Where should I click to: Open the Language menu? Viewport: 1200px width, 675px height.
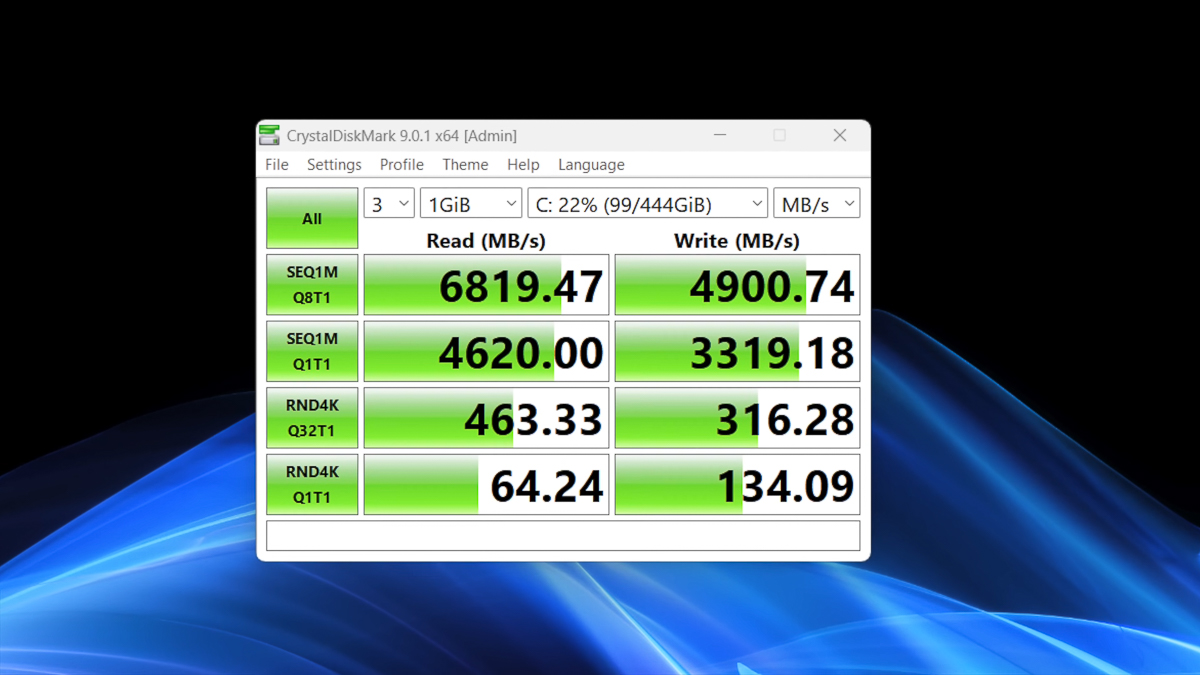coord(591,165)
